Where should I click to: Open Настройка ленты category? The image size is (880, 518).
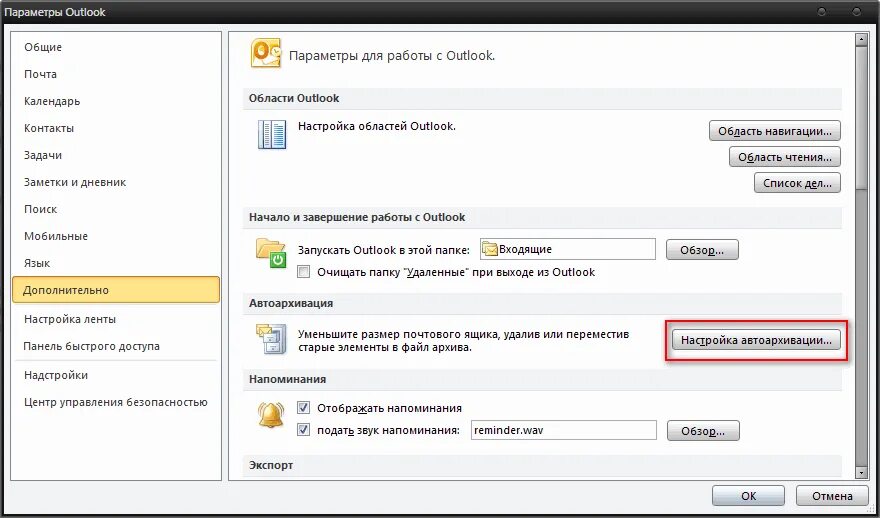[x=116, y=319]
